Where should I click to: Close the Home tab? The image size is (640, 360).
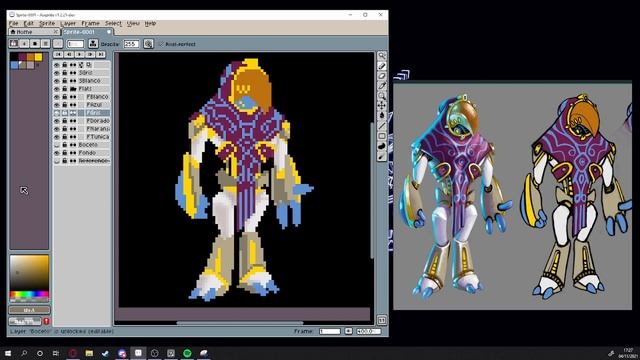coord(56,31)
